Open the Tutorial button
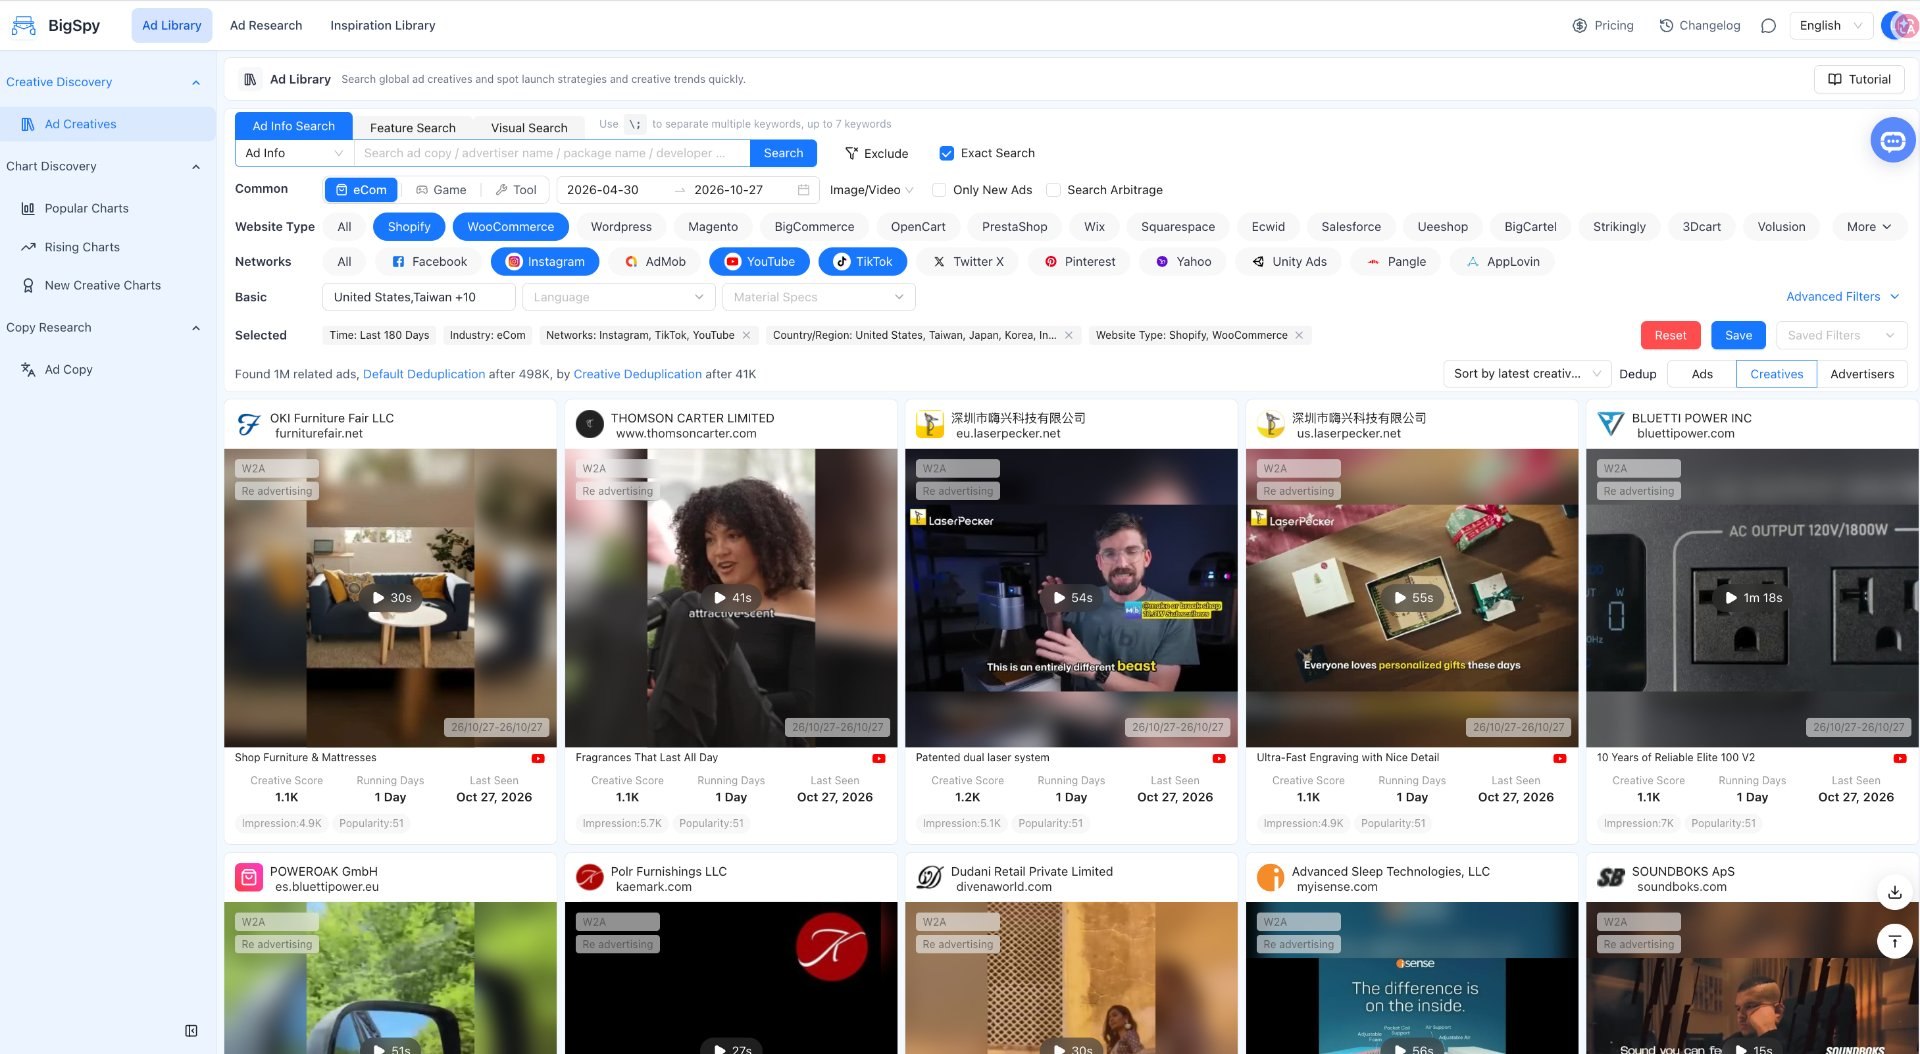The image size is (1920, 1054). (1859, 80)
